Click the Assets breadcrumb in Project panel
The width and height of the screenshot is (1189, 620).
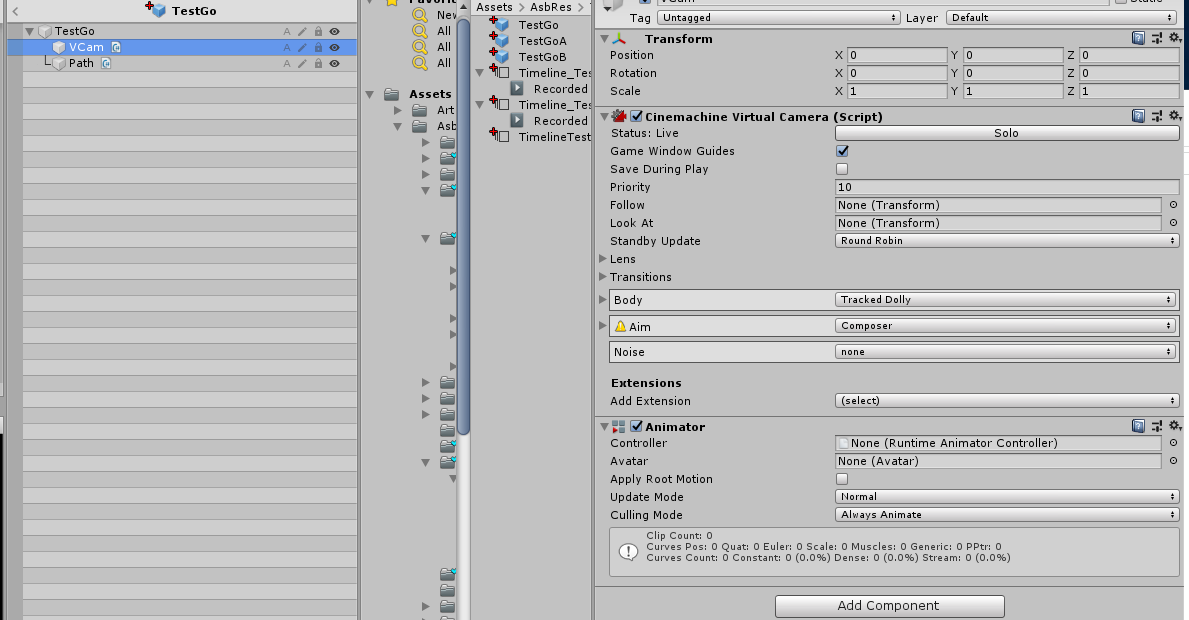click(x=493, y=7)
